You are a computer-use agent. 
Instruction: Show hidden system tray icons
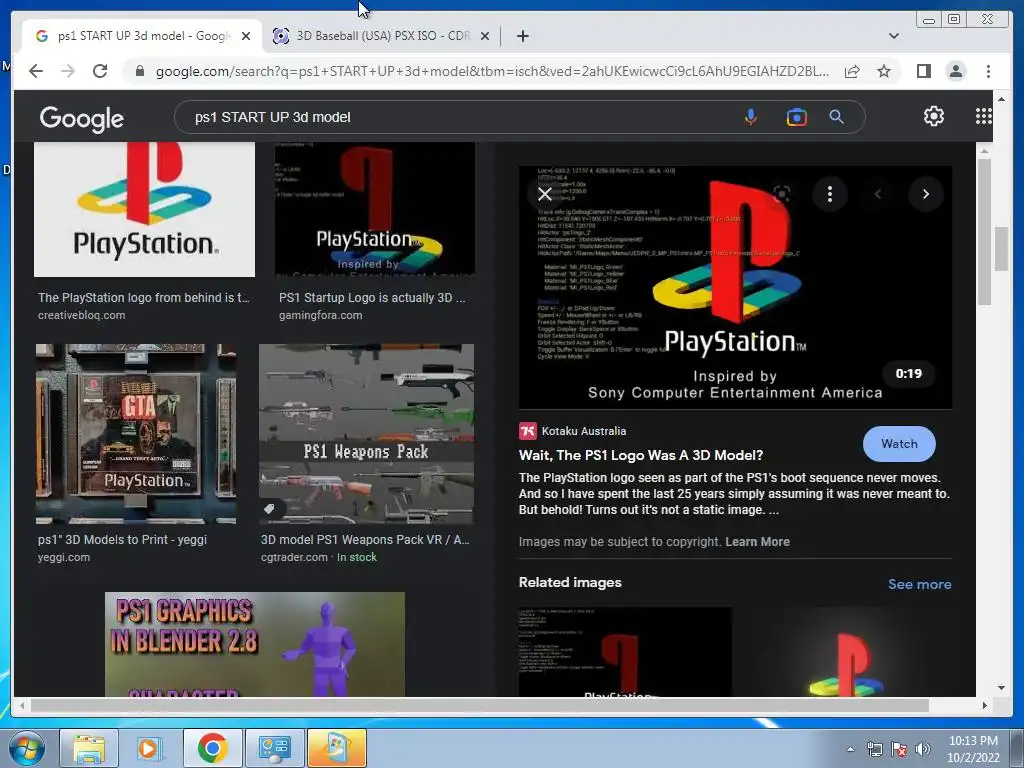coord(850,749)
